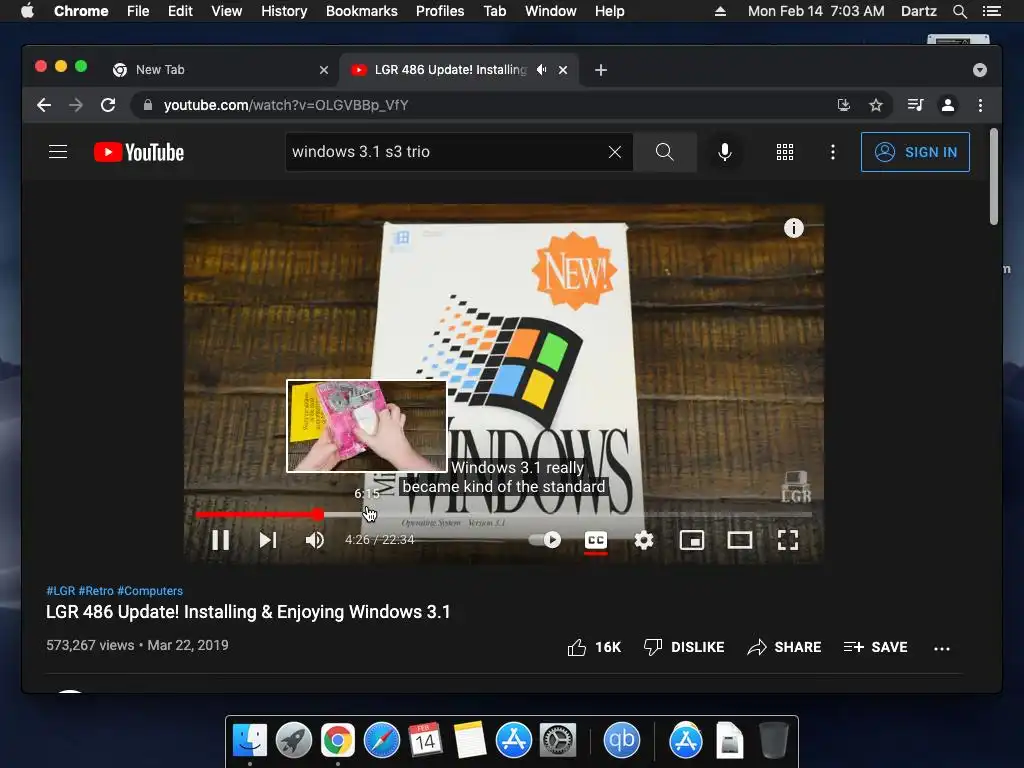Viewport: 1024px width, 768px height.
Task: Like the video (16K)
Action: (594, 647)
